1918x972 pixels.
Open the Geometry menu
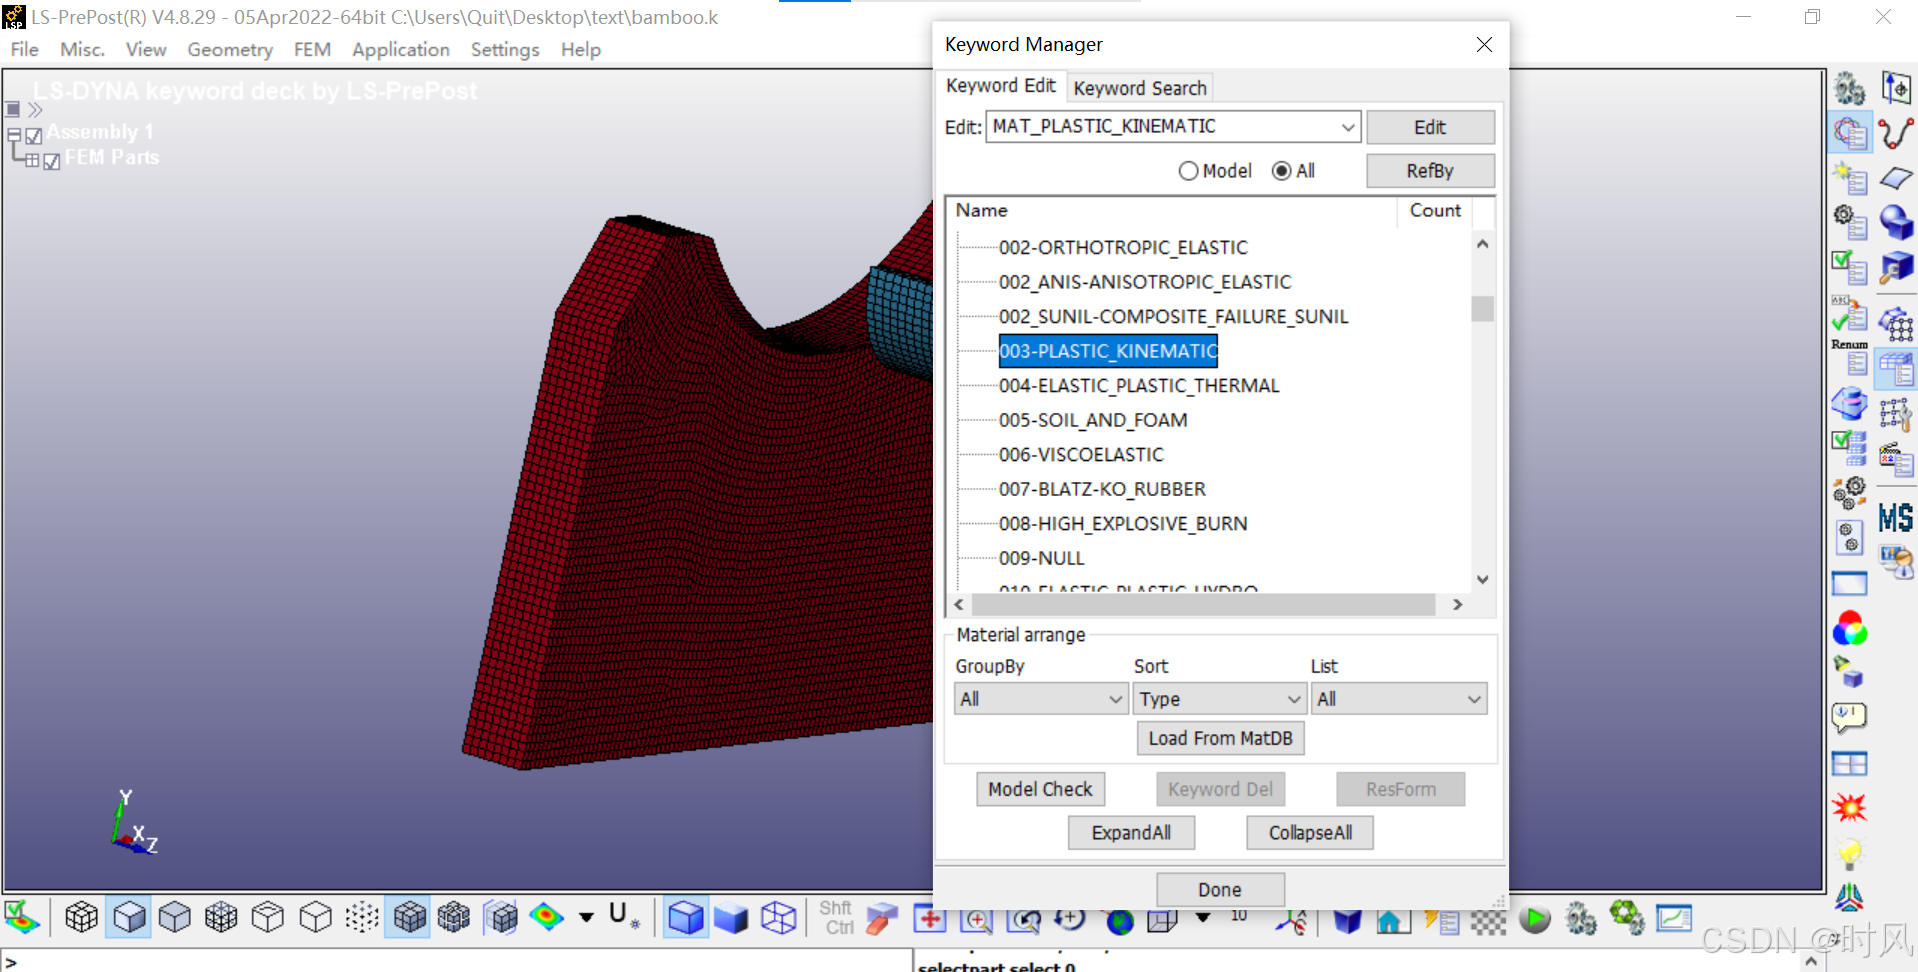click(x=230, y=49)
